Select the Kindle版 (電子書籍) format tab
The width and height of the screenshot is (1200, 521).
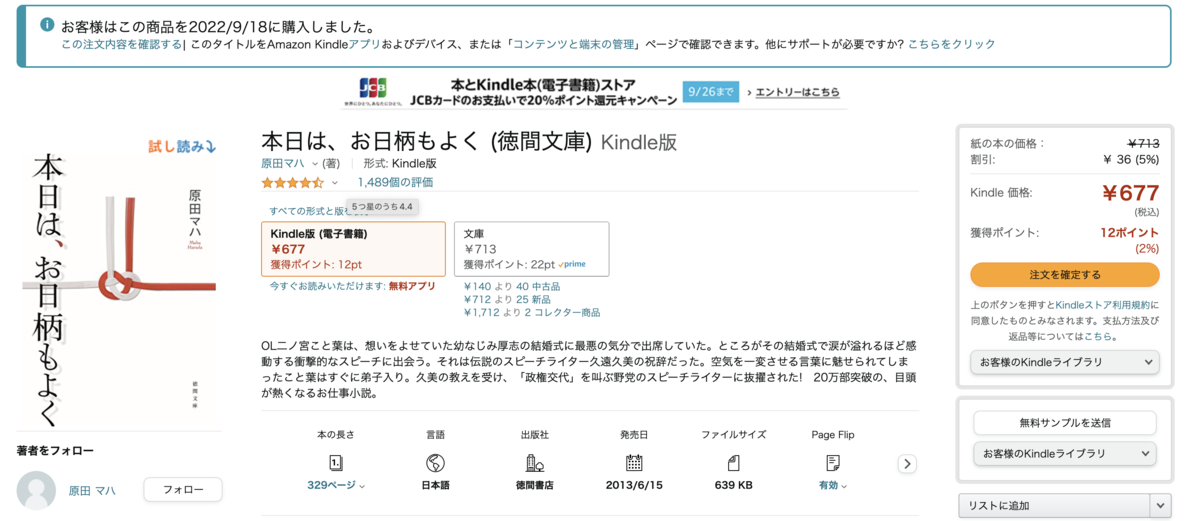[x=353, y=249]
